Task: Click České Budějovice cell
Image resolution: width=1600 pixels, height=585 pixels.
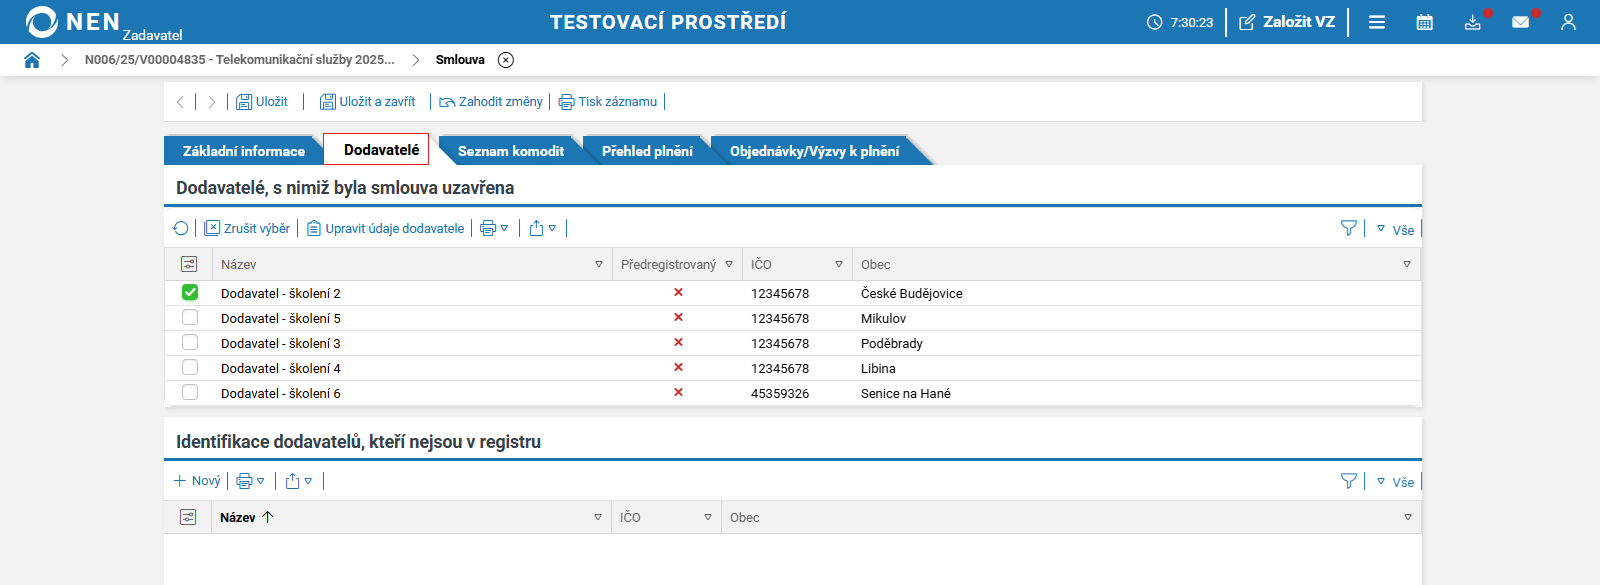Action: click(912, 293)
